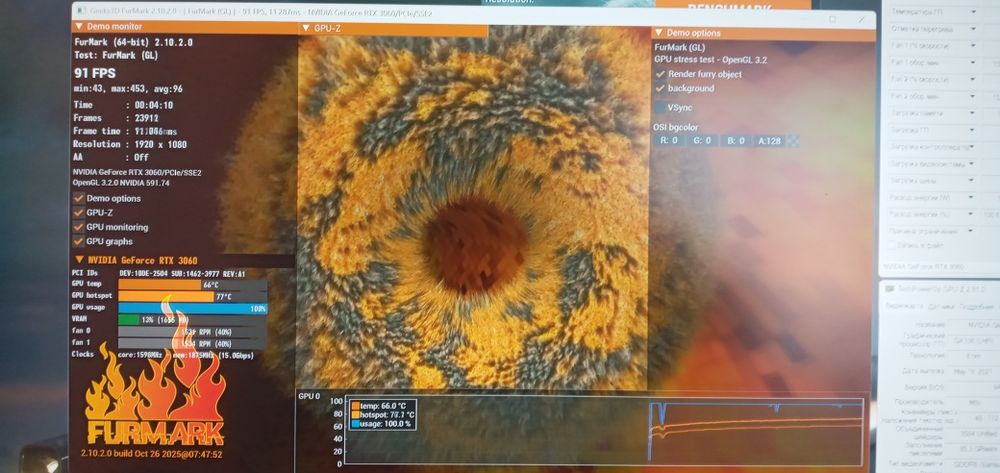
Task: Maximize the FurMark window
Action: point(832,19)
